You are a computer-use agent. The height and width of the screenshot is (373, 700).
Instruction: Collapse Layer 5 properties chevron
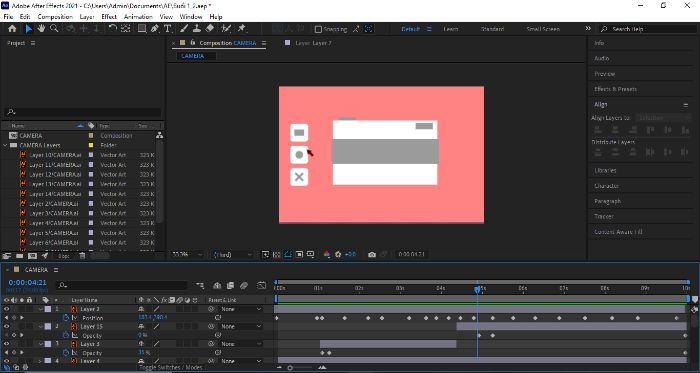tap(41, 344)
